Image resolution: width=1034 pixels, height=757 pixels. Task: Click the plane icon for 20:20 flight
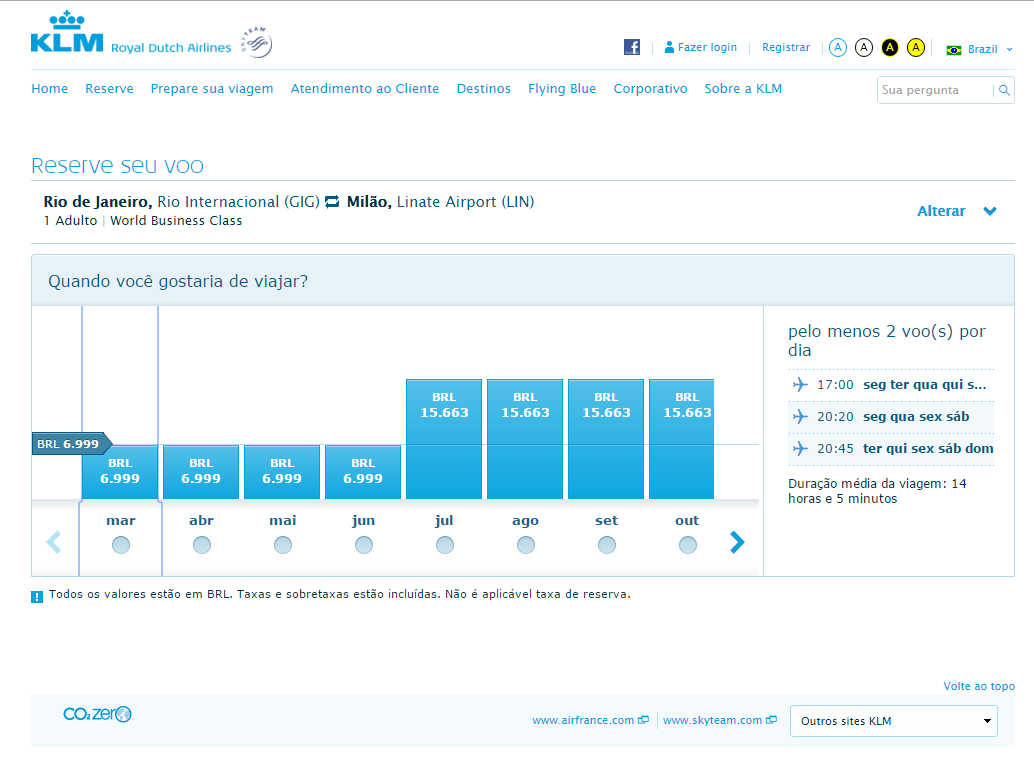(800, 417)
